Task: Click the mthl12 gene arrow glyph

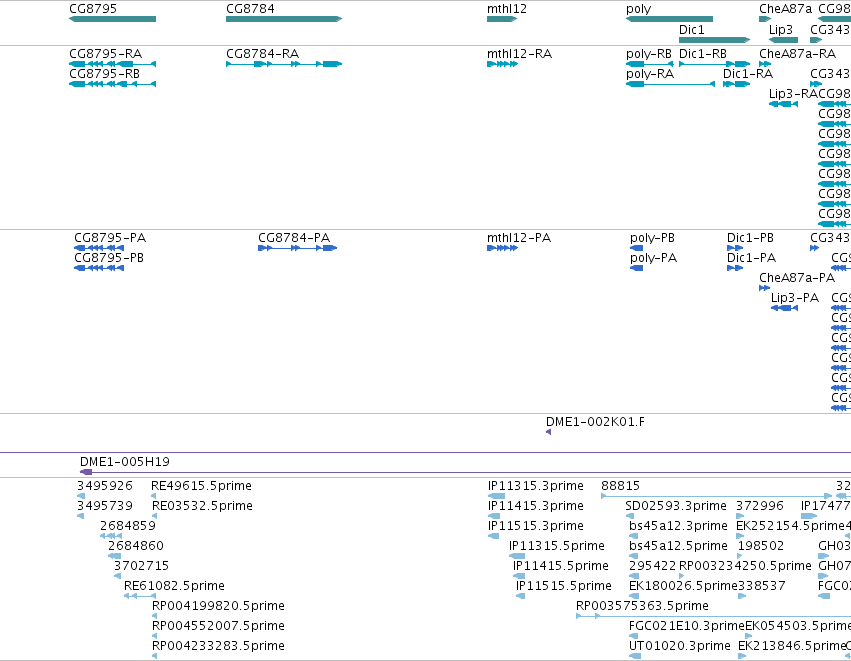Action: [502, 19]
